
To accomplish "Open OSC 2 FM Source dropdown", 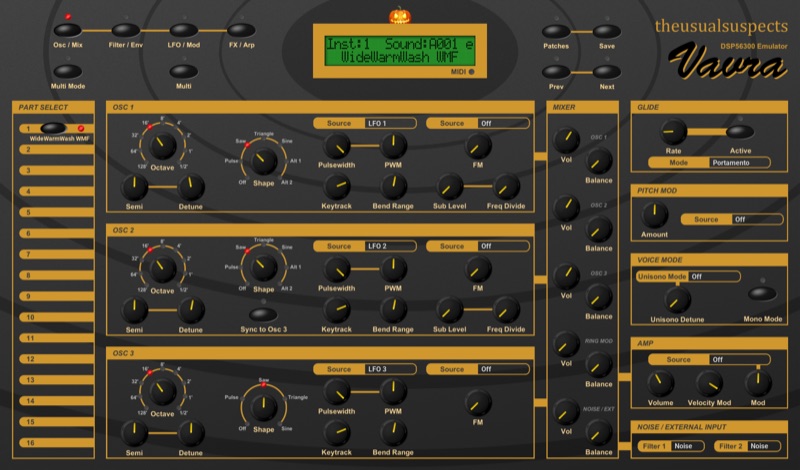I will [x=478, y=246].
